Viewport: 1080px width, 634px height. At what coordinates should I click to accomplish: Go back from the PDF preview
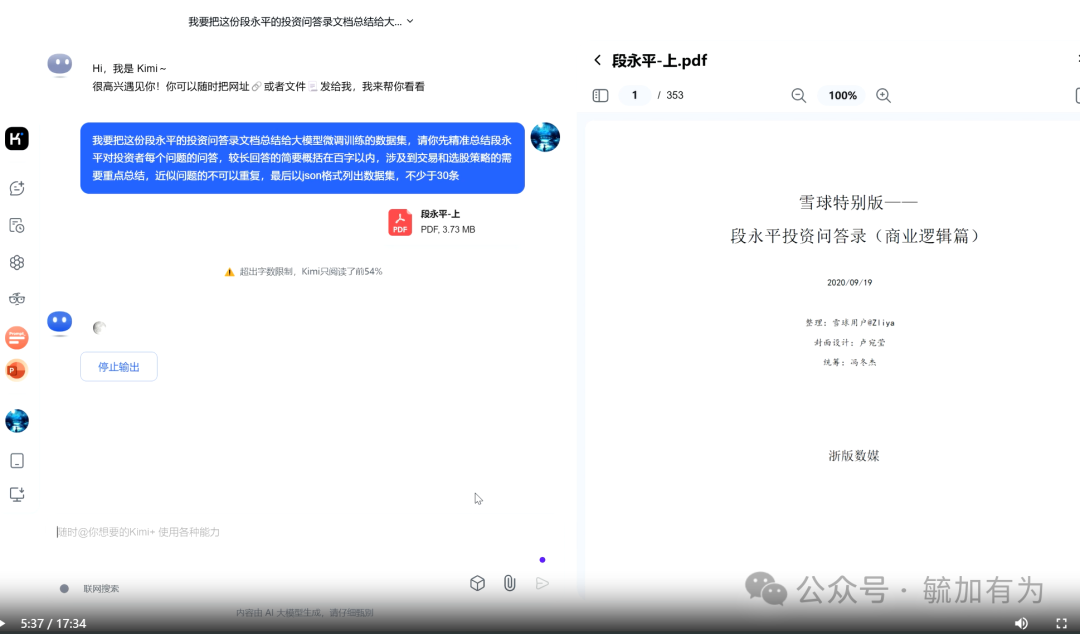point(597,61)
